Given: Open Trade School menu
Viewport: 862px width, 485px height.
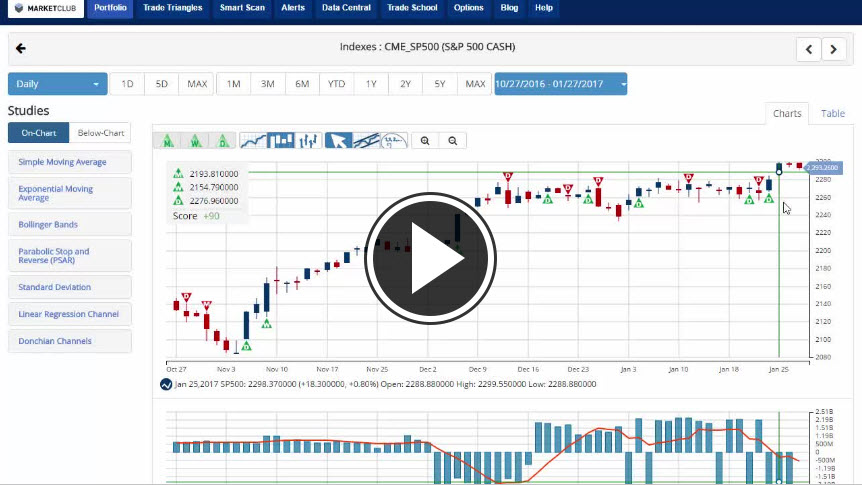Looking at the screenshot, I should click(412, 8).
